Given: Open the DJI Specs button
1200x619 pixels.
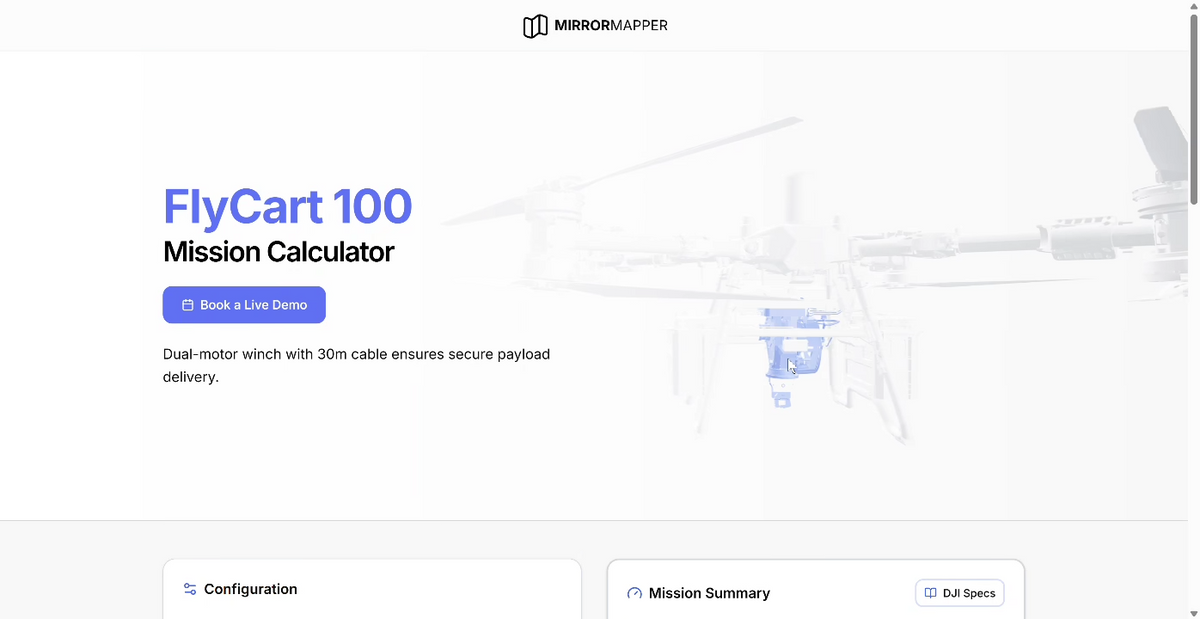Looking at the screenshot, I should 960,593.
